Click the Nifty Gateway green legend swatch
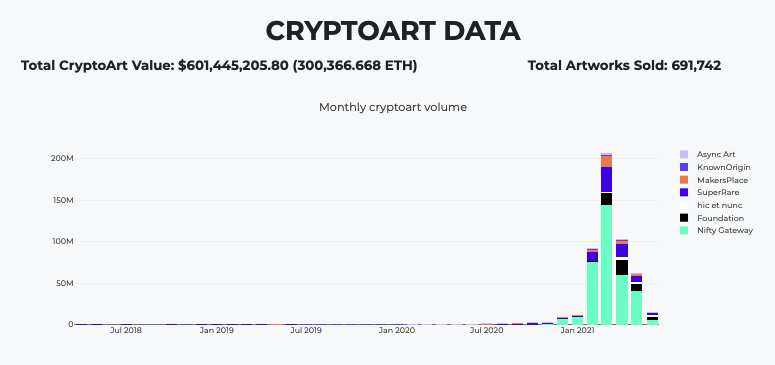775x365 pixels. 684,230
